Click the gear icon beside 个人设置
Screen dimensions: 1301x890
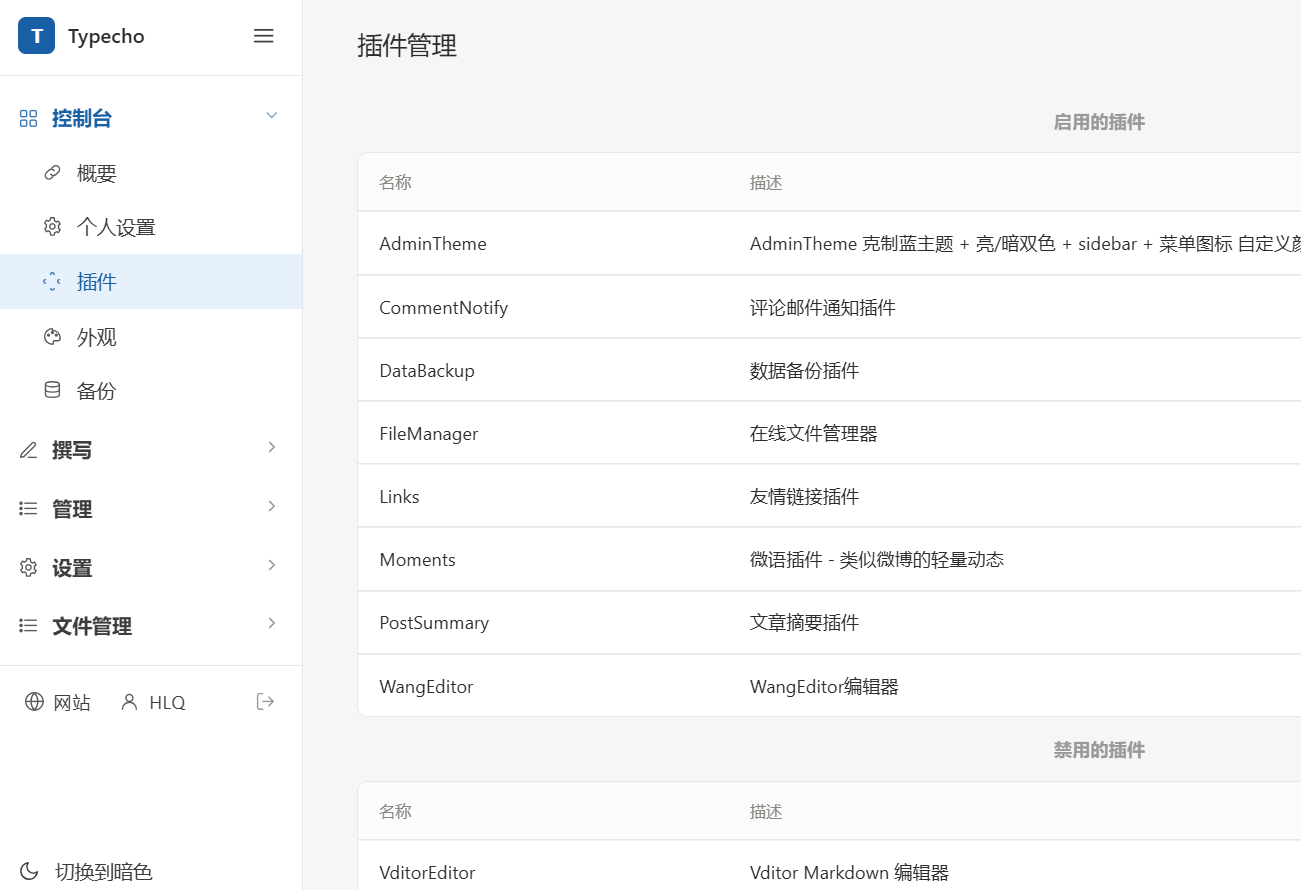(53, 227)
